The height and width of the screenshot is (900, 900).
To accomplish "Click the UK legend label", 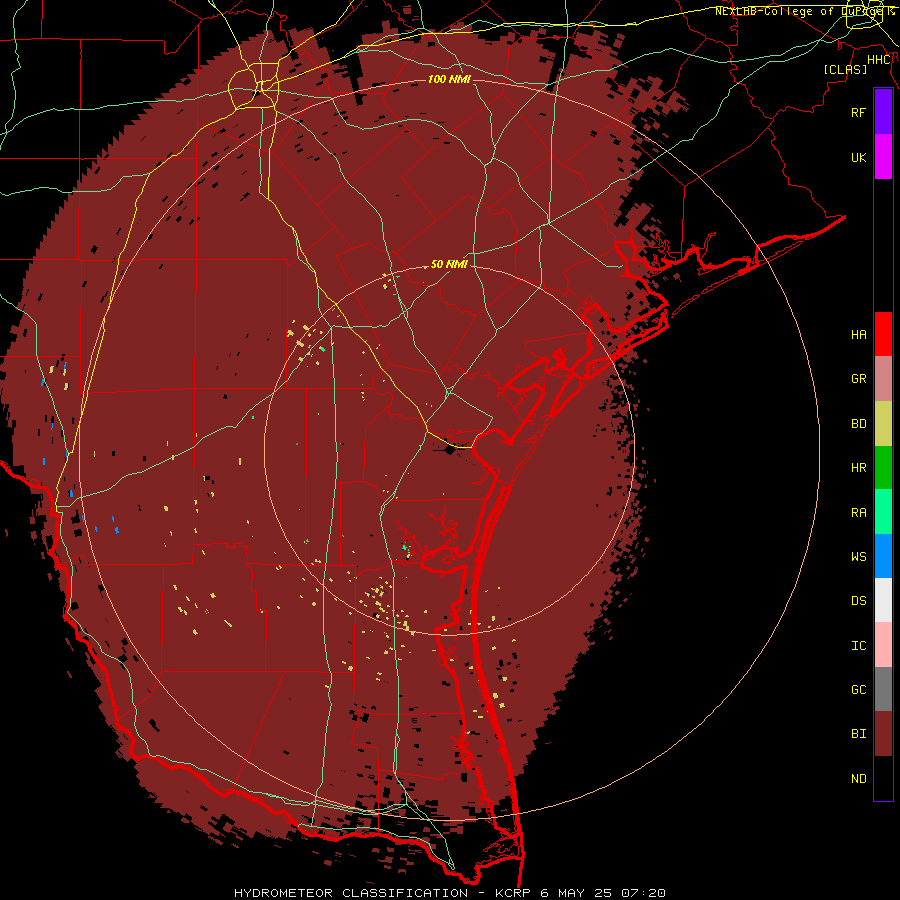I will coord(859,157).
